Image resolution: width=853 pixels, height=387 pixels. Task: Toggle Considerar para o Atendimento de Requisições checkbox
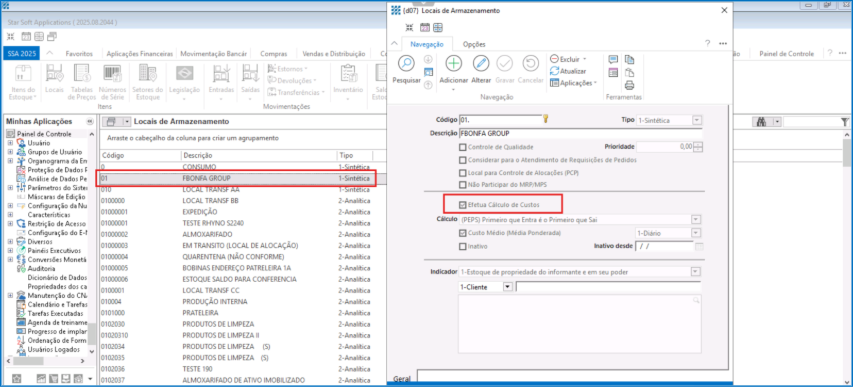coord(463,160)
